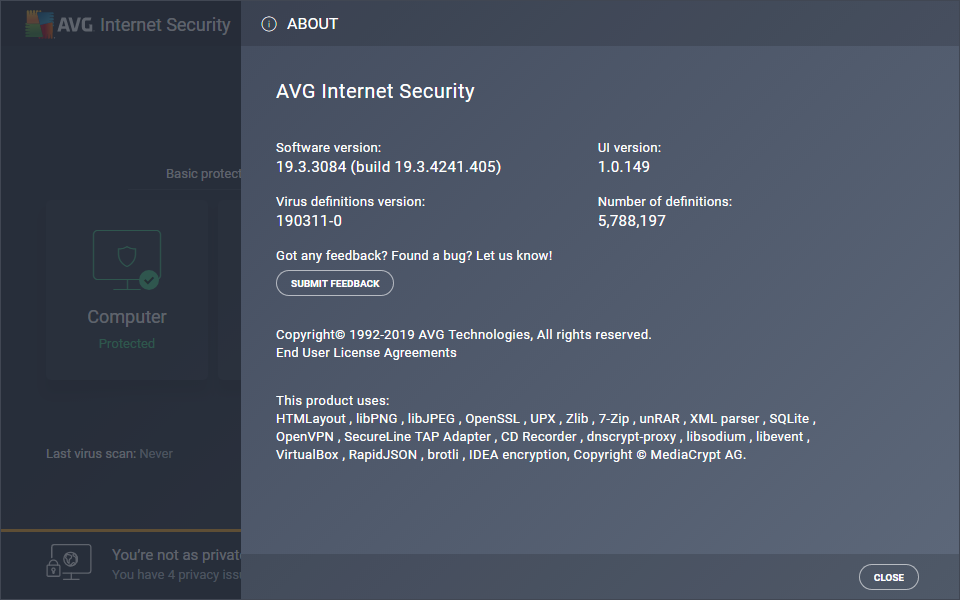Click the HTMLayout library name
Screen dimensions: 960x600
[311, 419]
